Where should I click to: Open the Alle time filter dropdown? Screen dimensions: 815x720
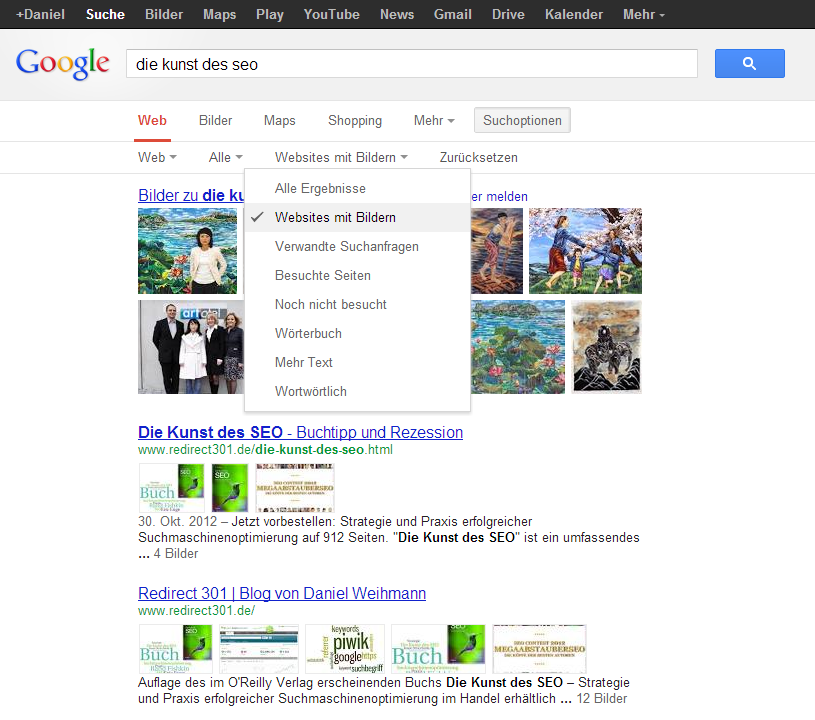click(226, 157)
